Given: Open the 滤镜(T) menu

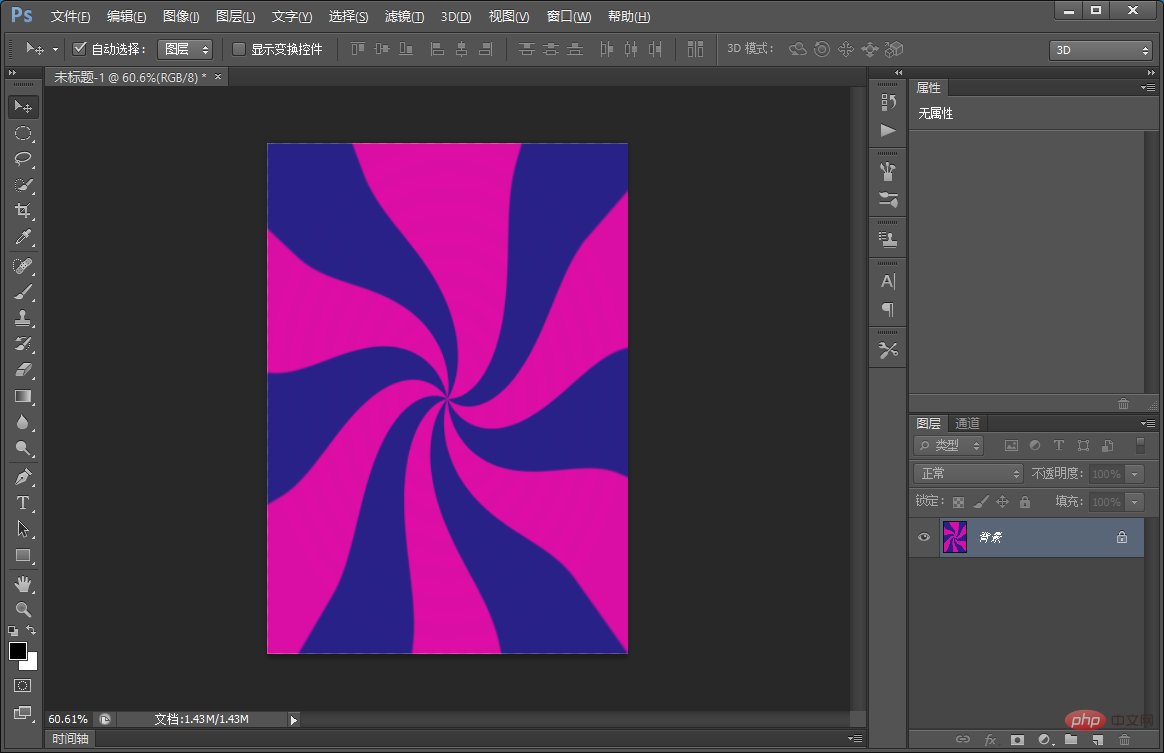Looking at the screenshot, I should tap(404, 17).
